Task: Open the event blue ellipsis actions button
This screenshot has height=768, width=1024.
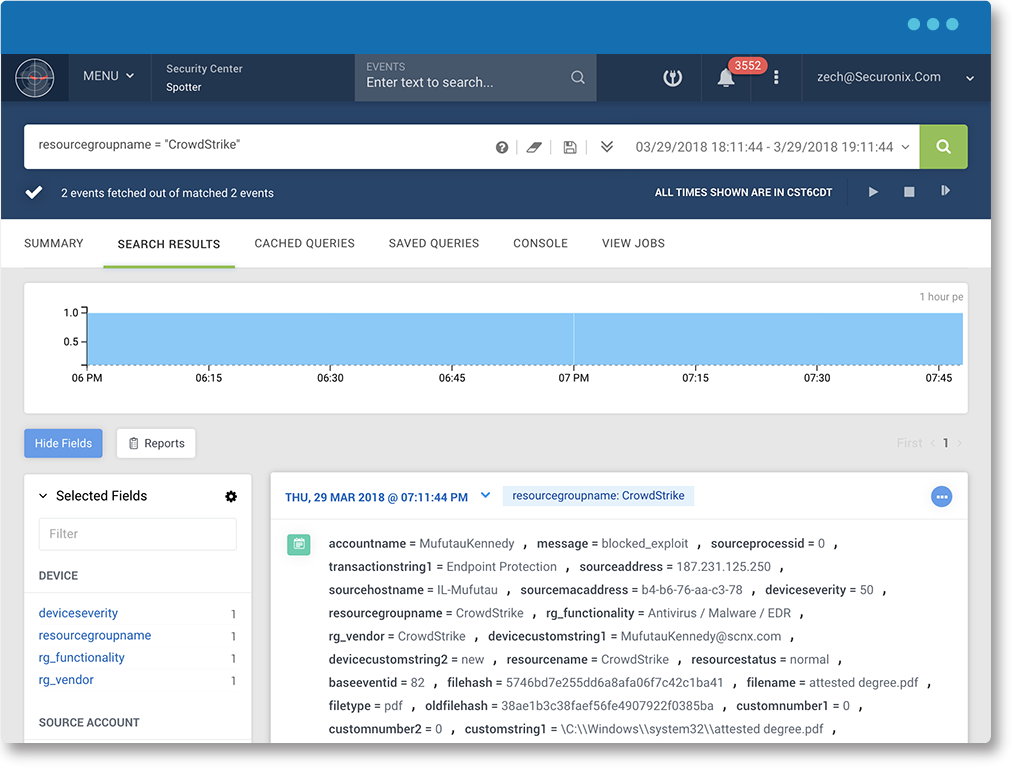Action: (941, 497)
